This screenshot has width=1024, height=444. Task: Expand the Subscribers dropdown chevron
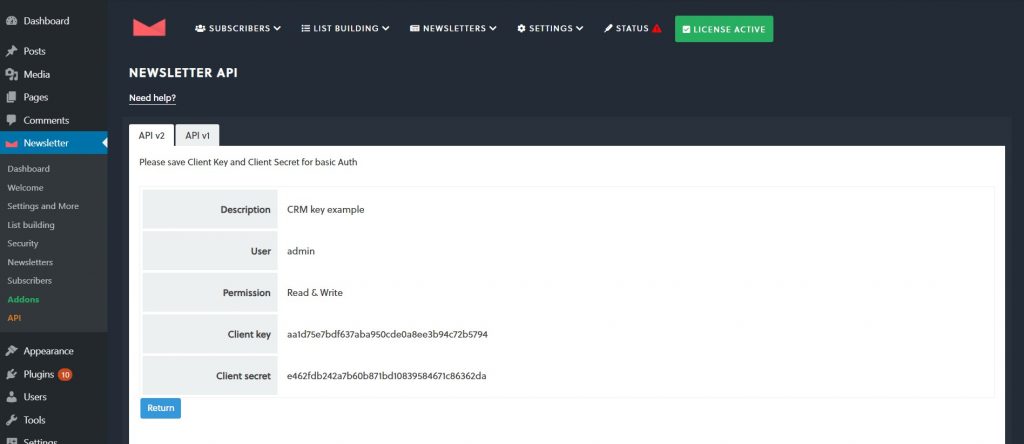pos(278,29)
